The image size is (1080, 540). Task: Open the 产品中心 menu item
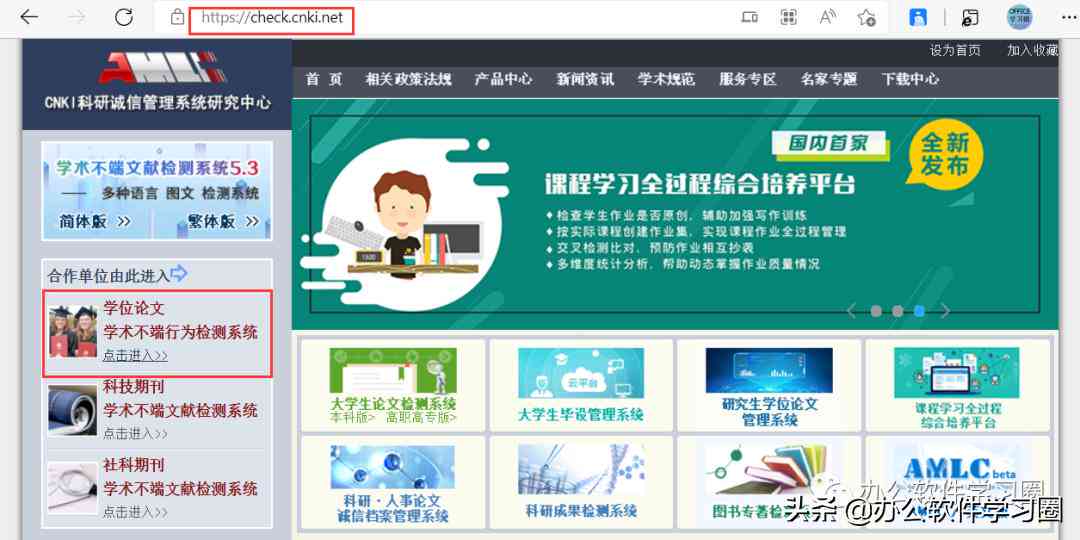(503, 79)
